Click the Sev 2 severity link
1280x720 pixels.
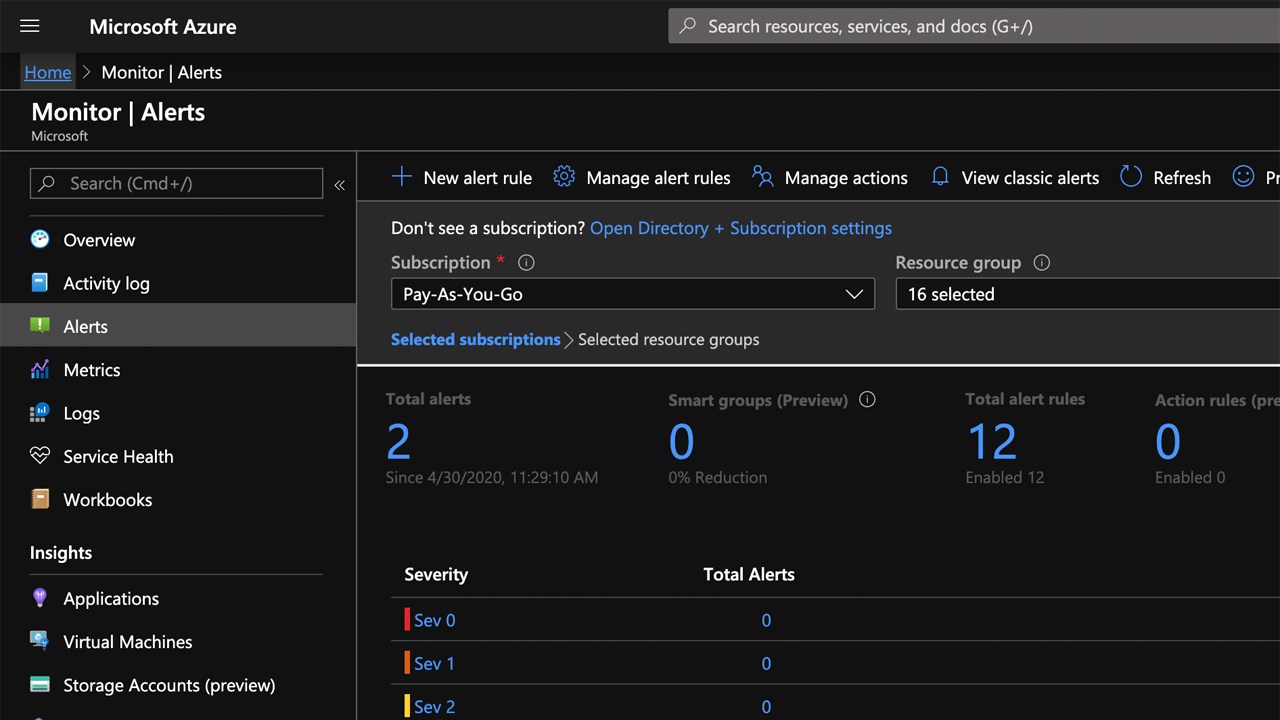[x=434, y=706]
